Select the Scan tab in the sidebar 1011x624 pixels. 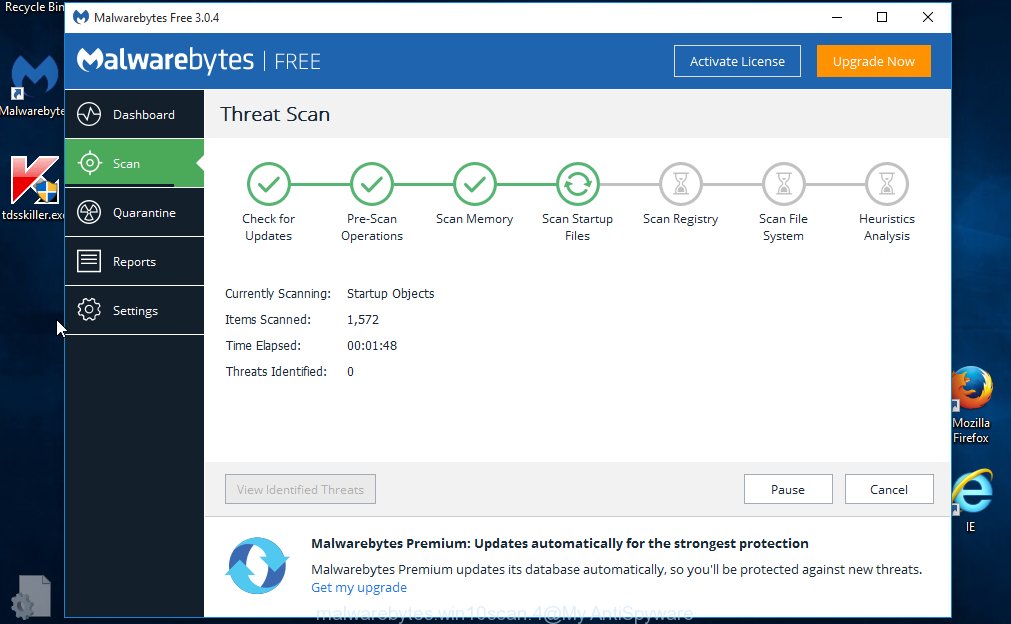point(134,163)
